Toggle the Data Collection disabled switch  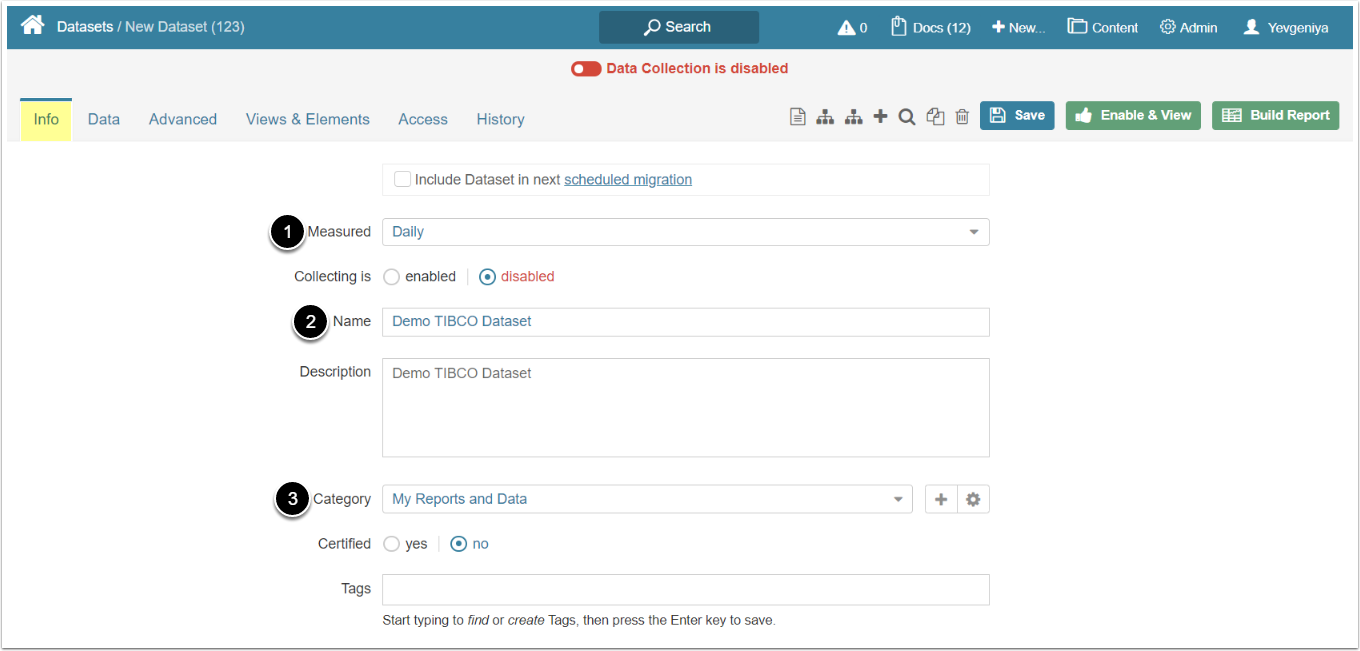(x=586, y=69)
